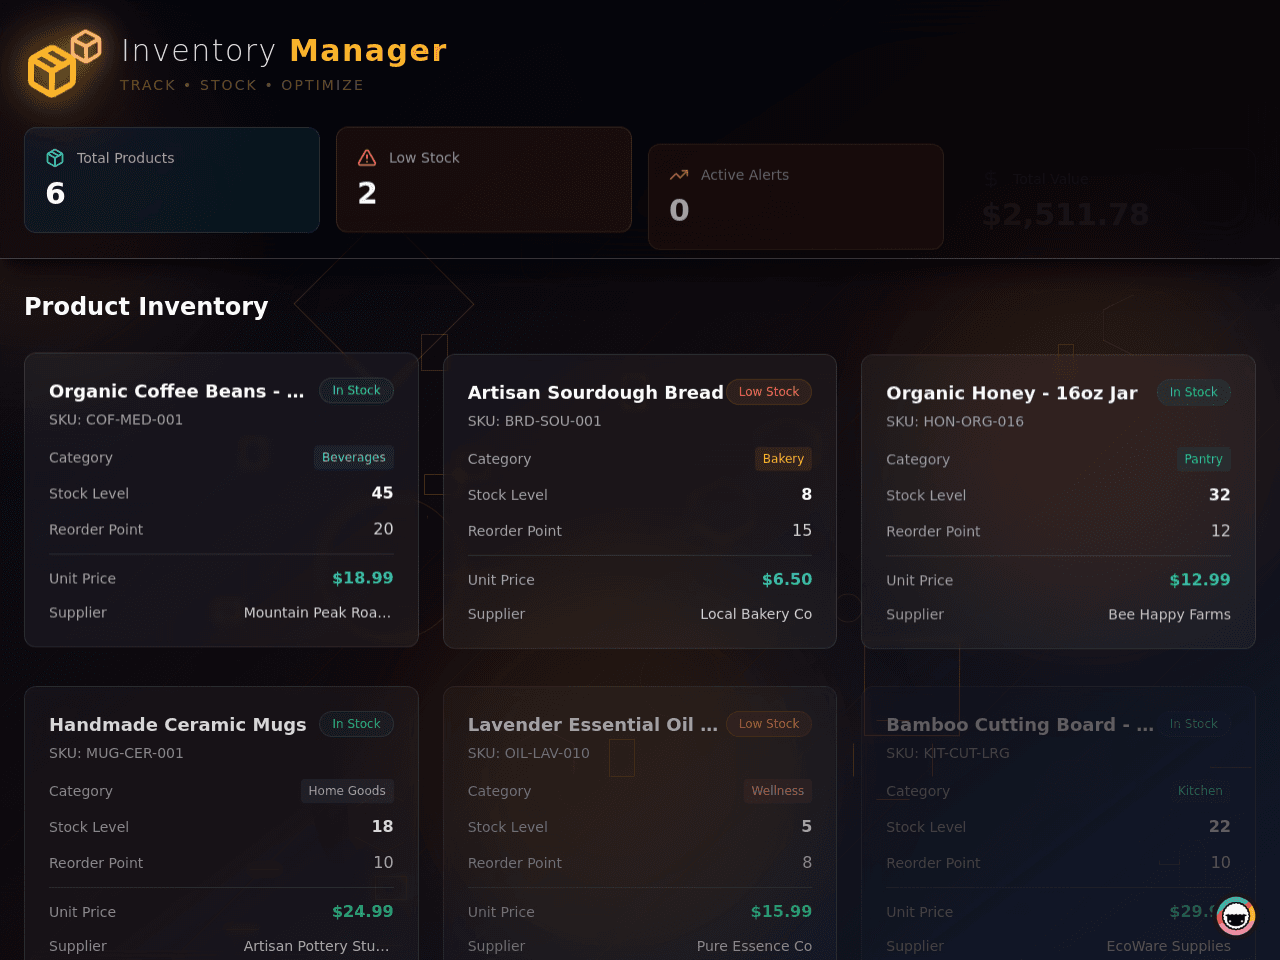Click the Artisan Pottery Stu… supplier name
Viewport: 1280px width, 960px height.
click(x=317, y=946)
